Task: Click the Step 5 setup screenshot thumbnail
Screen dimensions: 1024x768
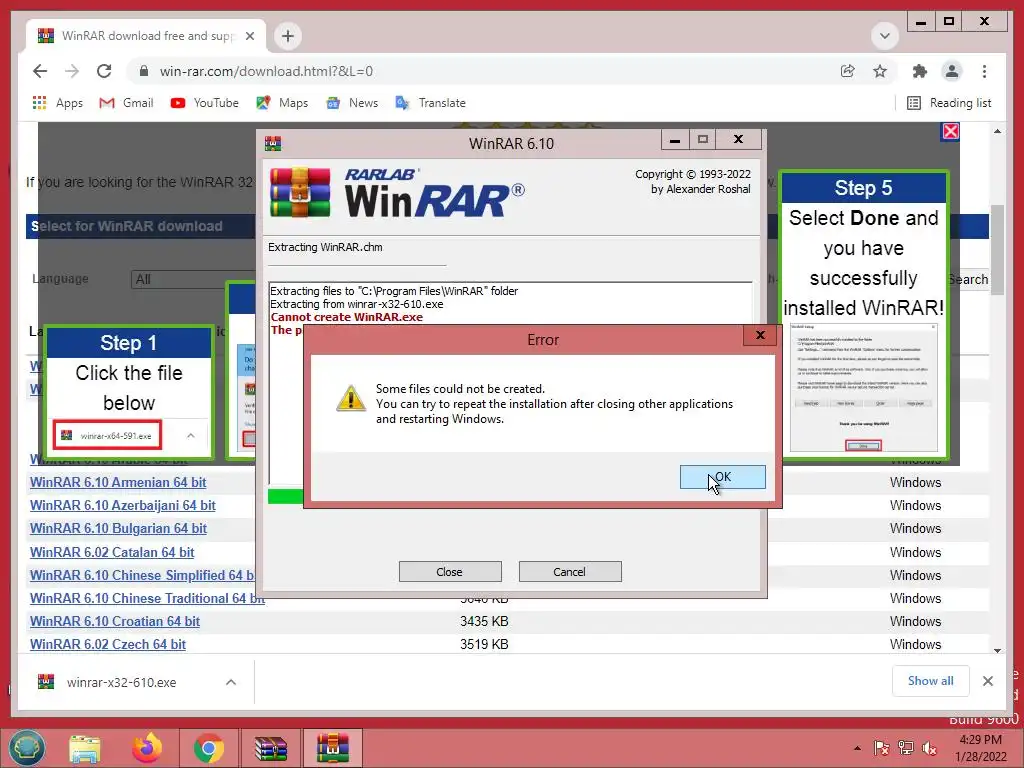Action: [x=863, y=387]
